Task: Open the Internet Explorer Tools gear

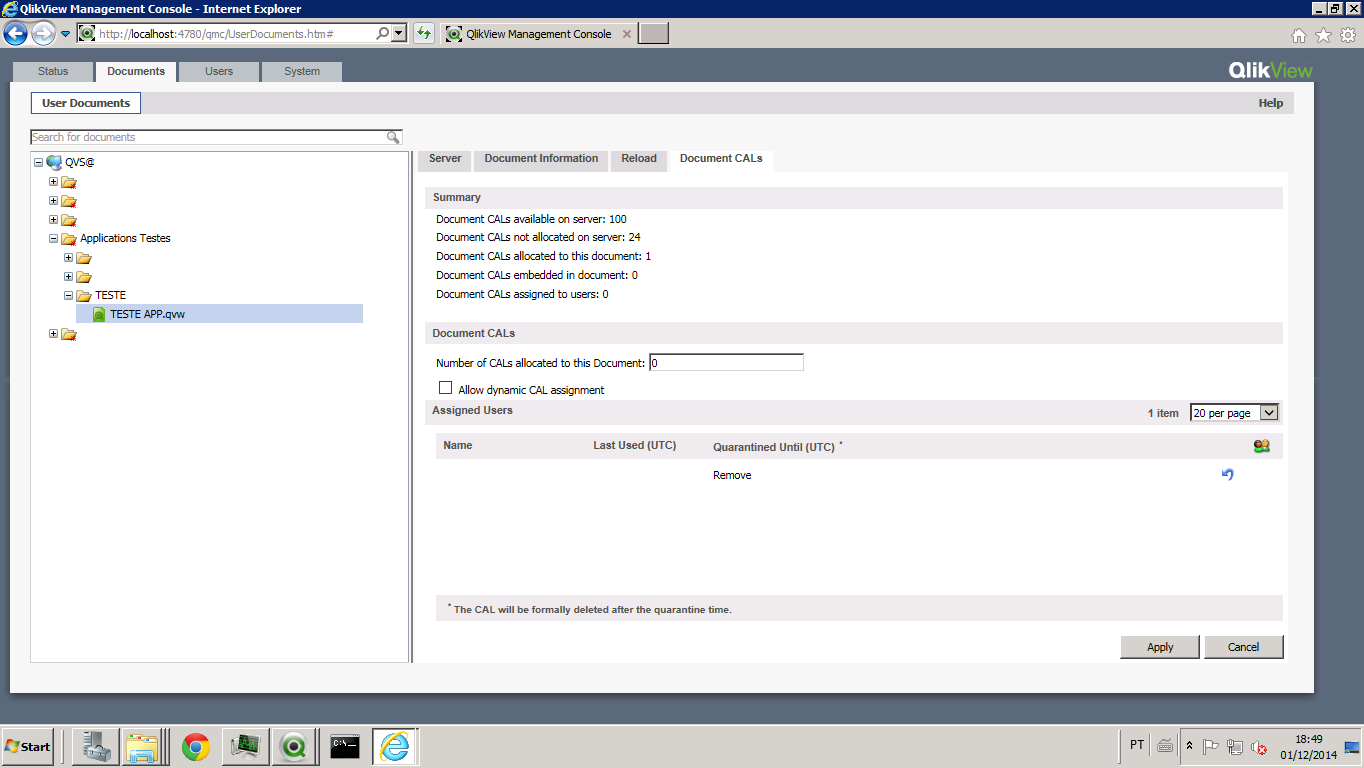Action: [1347, 35]
